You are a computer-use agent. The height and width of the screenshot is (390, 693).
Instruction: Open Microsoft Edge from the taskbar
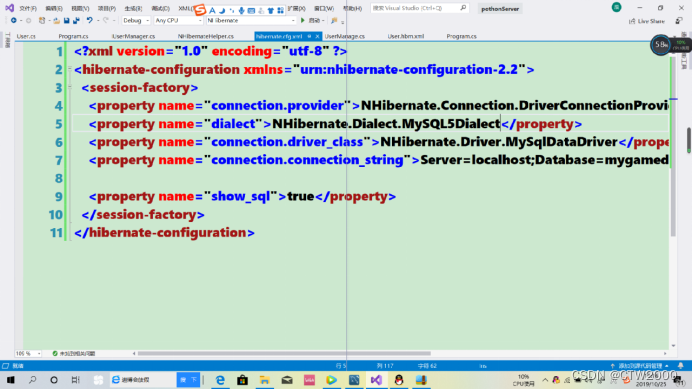pos(220,380)
